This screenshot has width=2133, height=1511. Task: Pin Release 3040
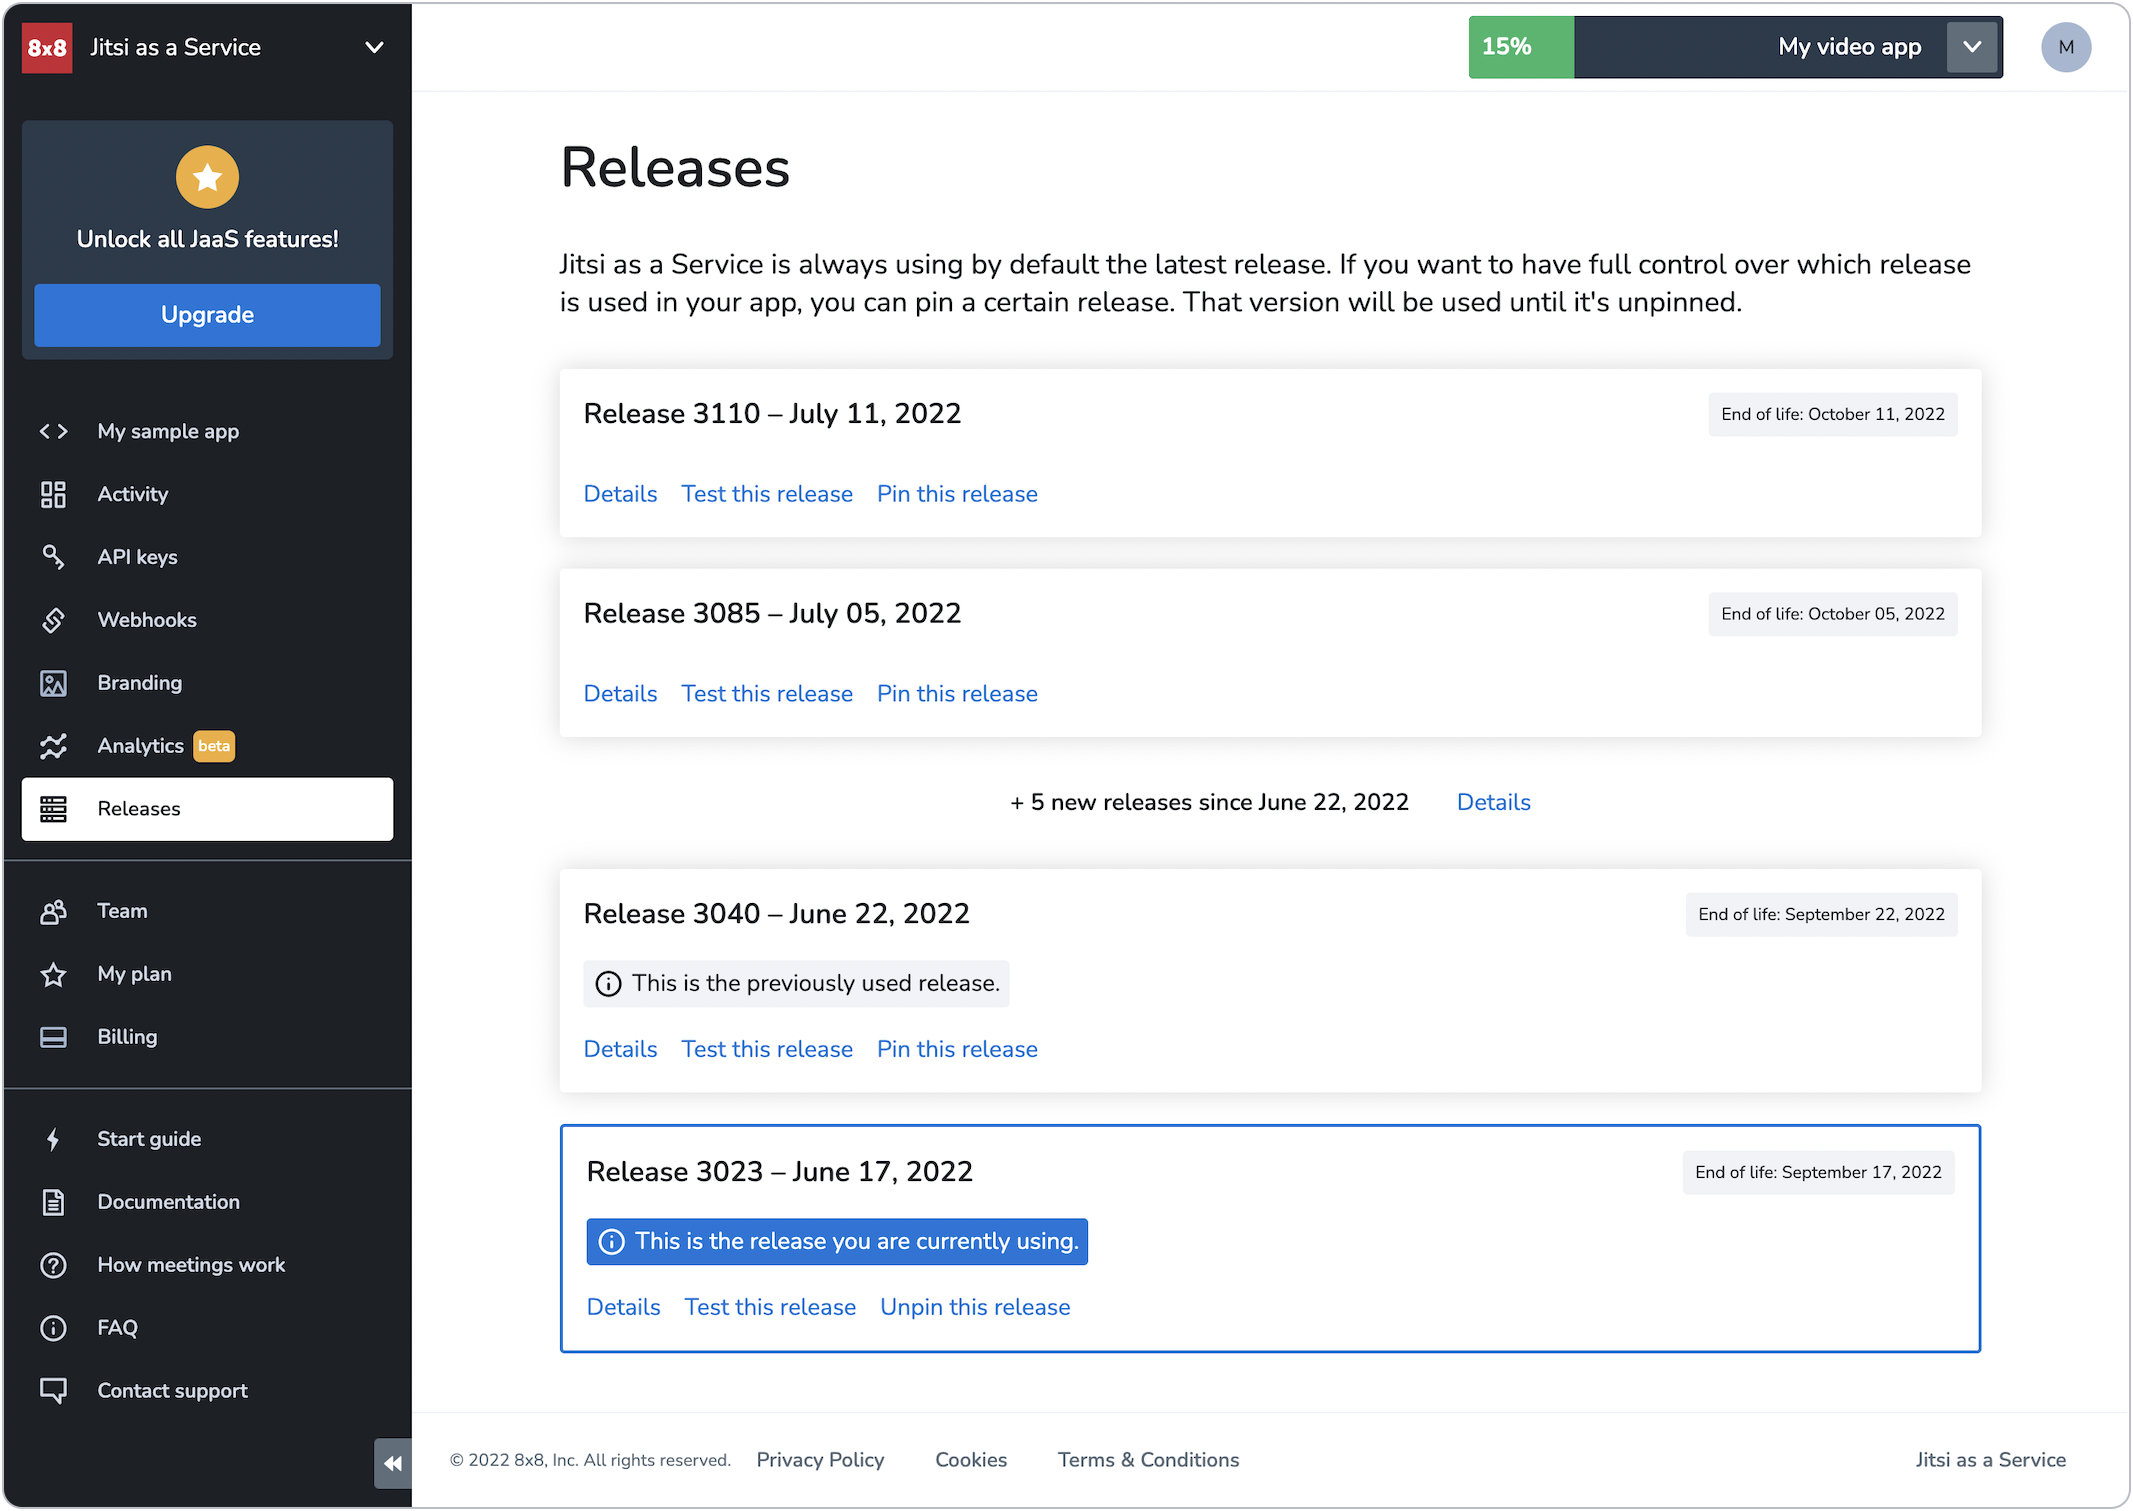(957, 1049)
